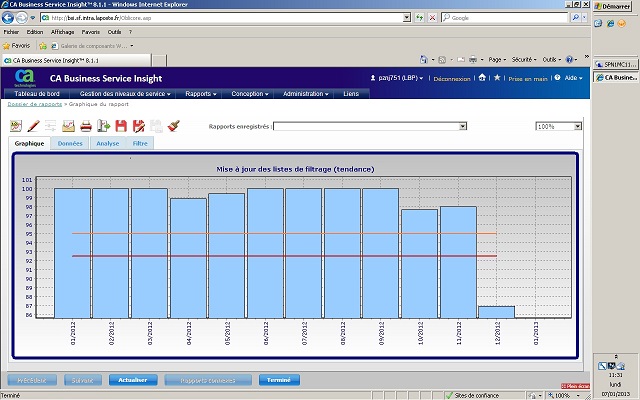
Task: Click the home icon in blue header
Action: point(482,78)
